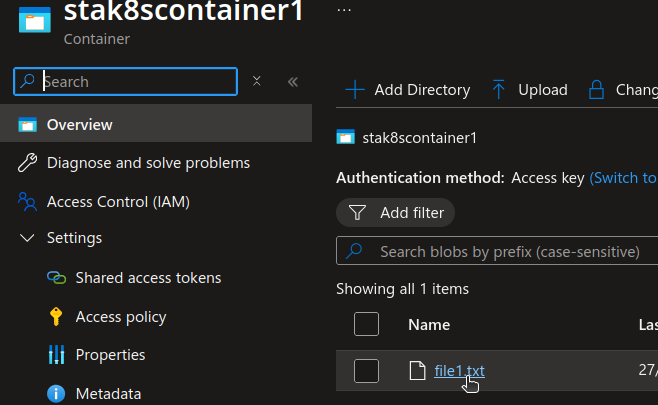Collapse the Settings section chevron
The image size is (658, 405).
click(27, 238)
